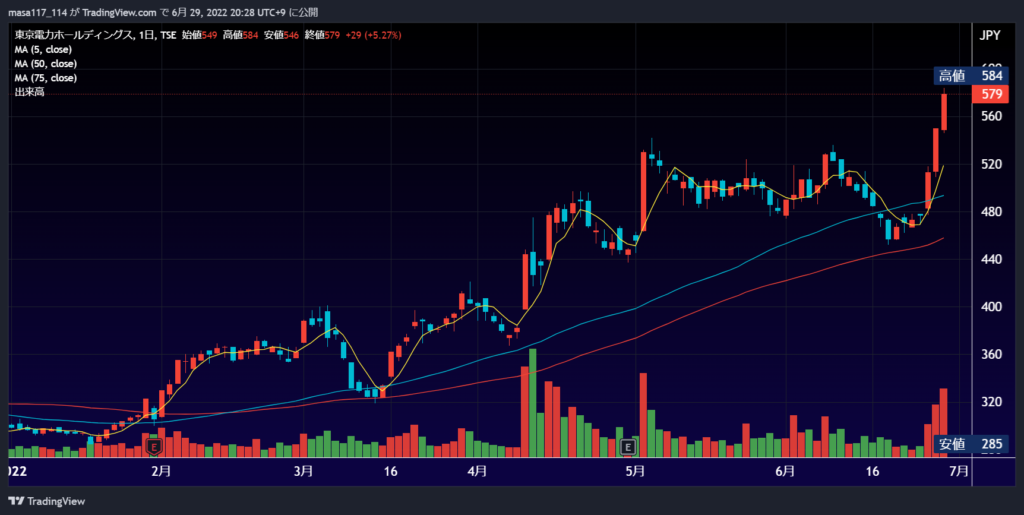Click the 5月 date label on the time axis

(635, 471)
